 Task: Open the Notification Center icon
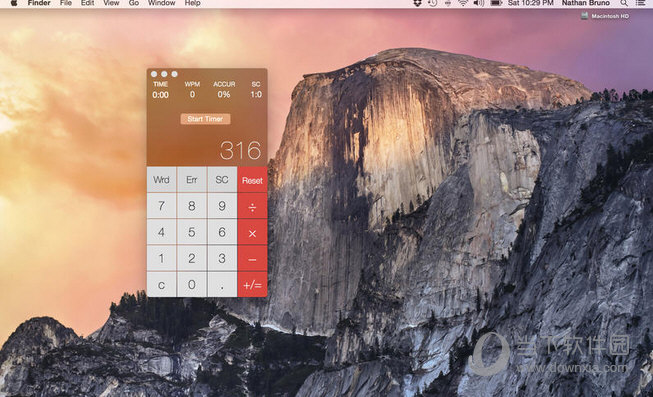pyautogui.click(x=641, y=3)
